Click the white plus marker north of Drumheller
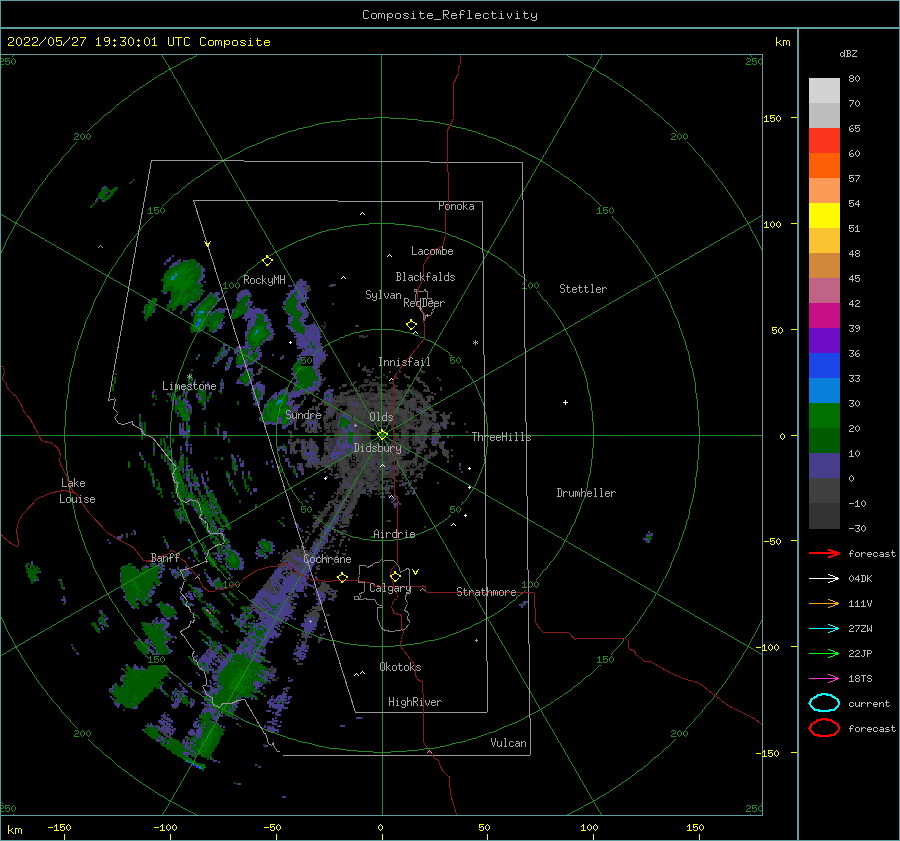Viewport: 900px width, 841px height. point(565,402)
